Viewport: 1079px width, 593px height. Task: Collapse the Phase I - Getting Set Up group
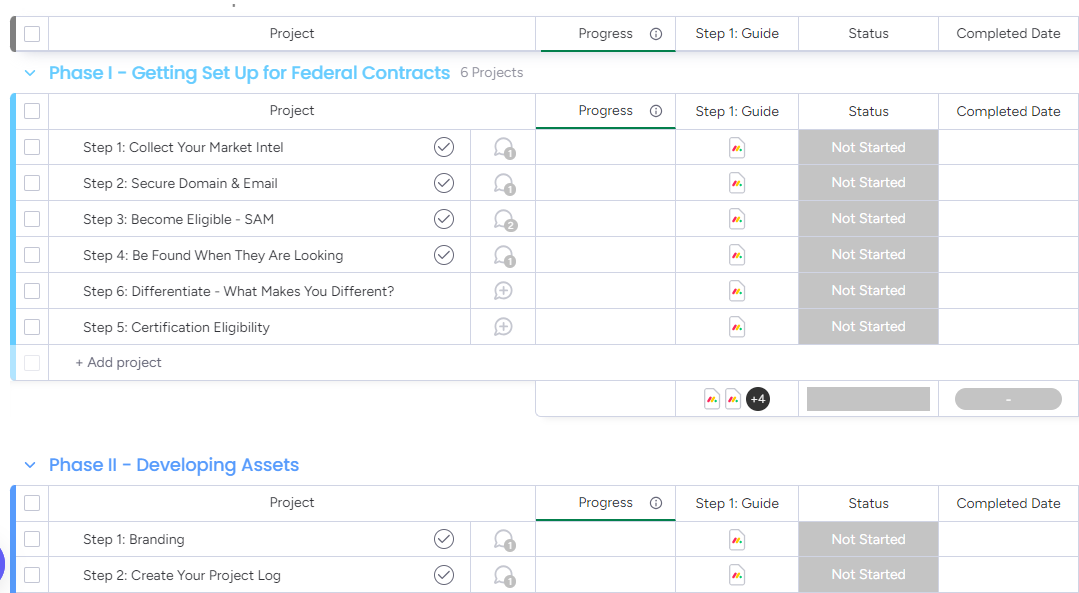(x=30, y=73)
